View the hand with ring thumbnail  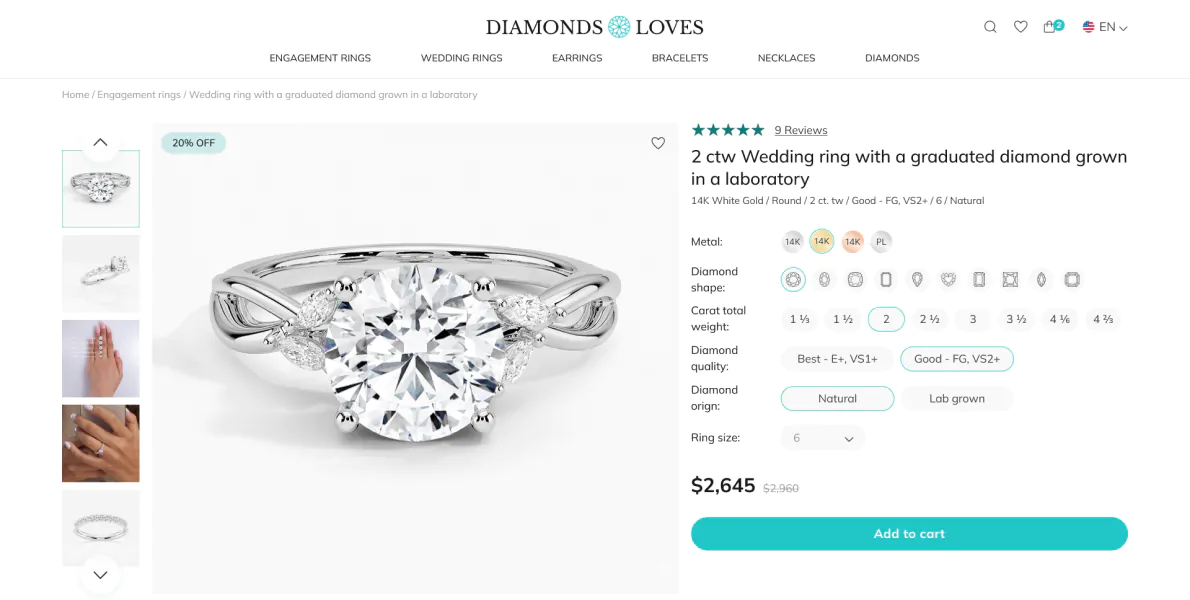(101, 443)
